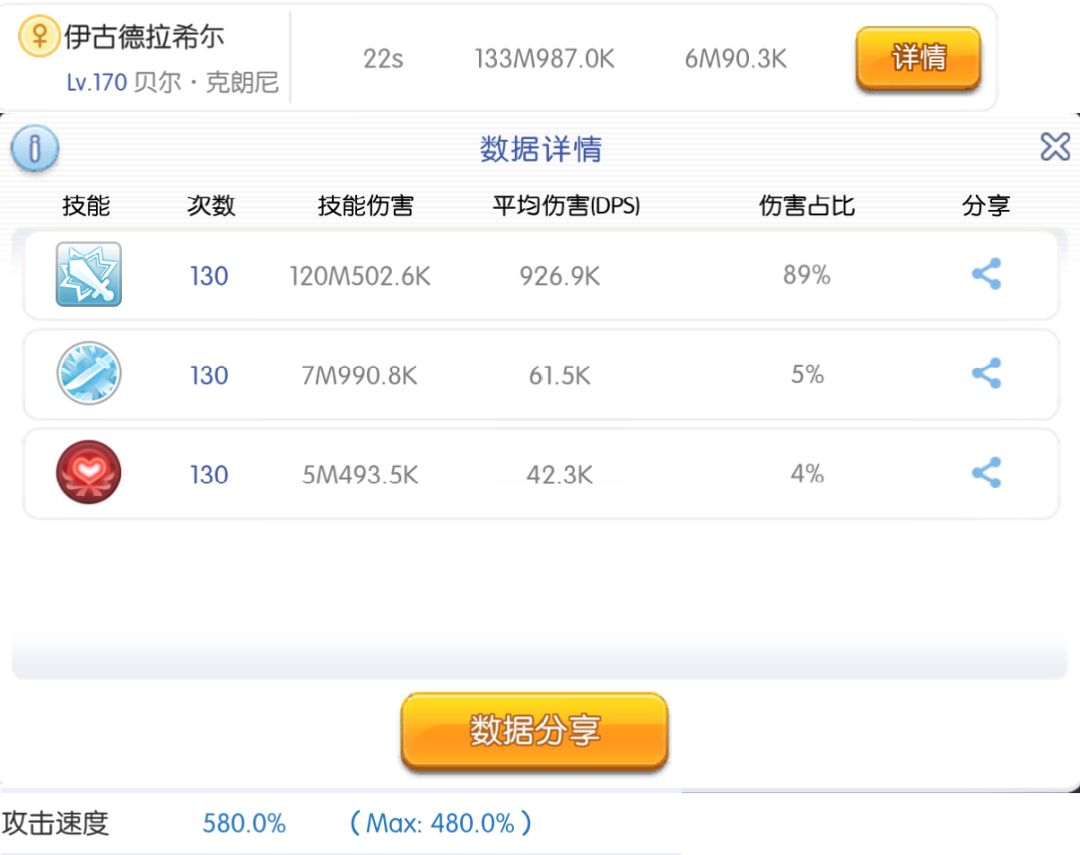Image resolution: width=1080 pixels, height=855 pixels.
Task: Click the 133M987.0K total damage value
Action: click(544, 59)
